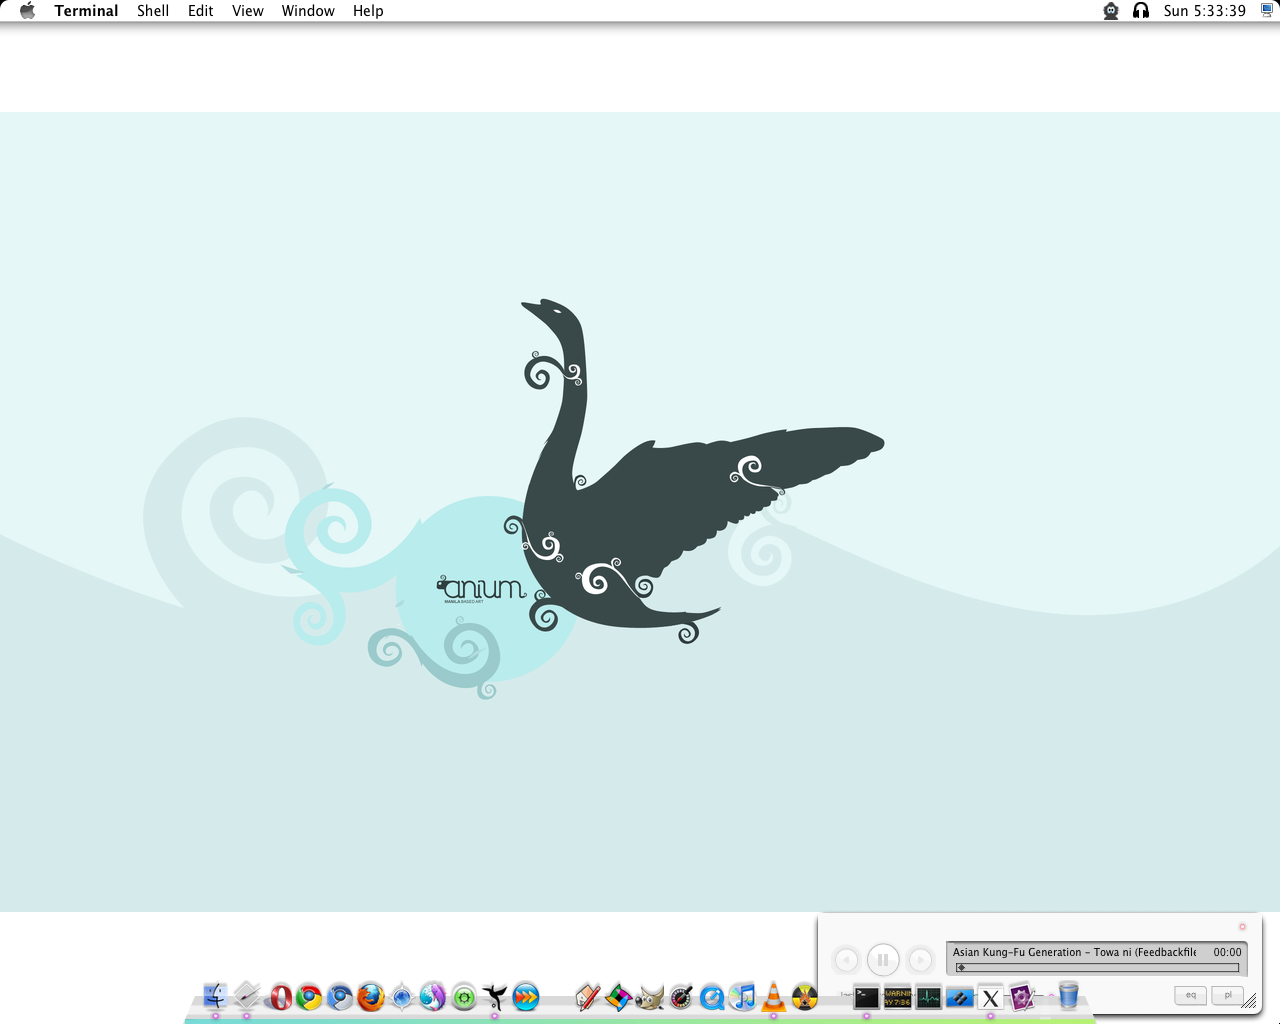Open the View menu
1280x1024 pixels.
tap(248, 11)
